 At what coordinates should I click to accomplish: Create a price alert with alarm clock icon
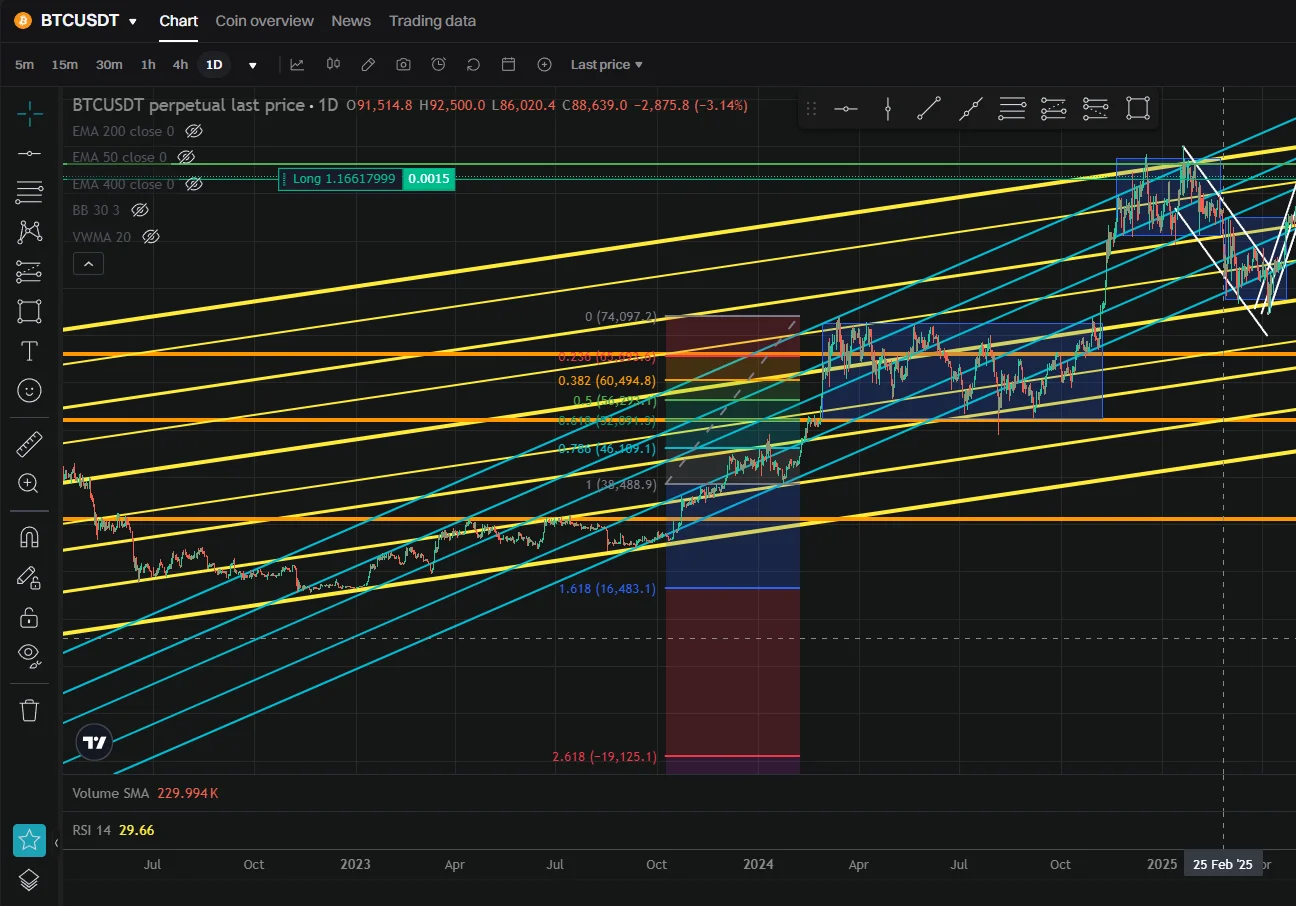pyautogui.click(x=438, y=64)
